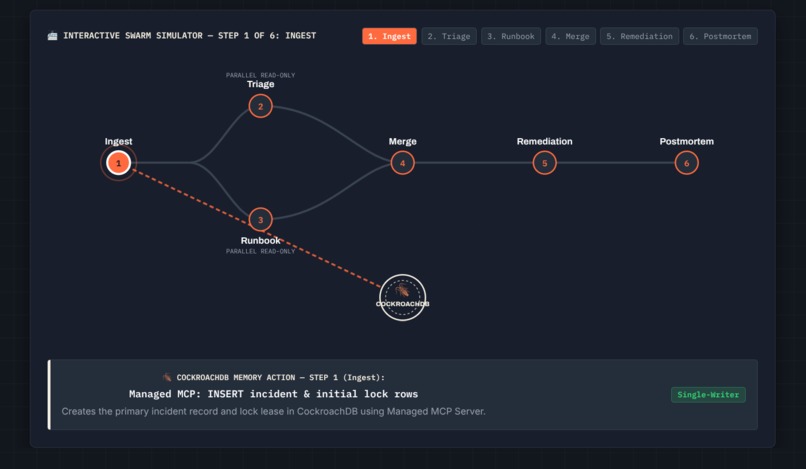The image size is (806, 469).
Task: Click the Remediation node circle numbered 5
Action: coord(544,163)
